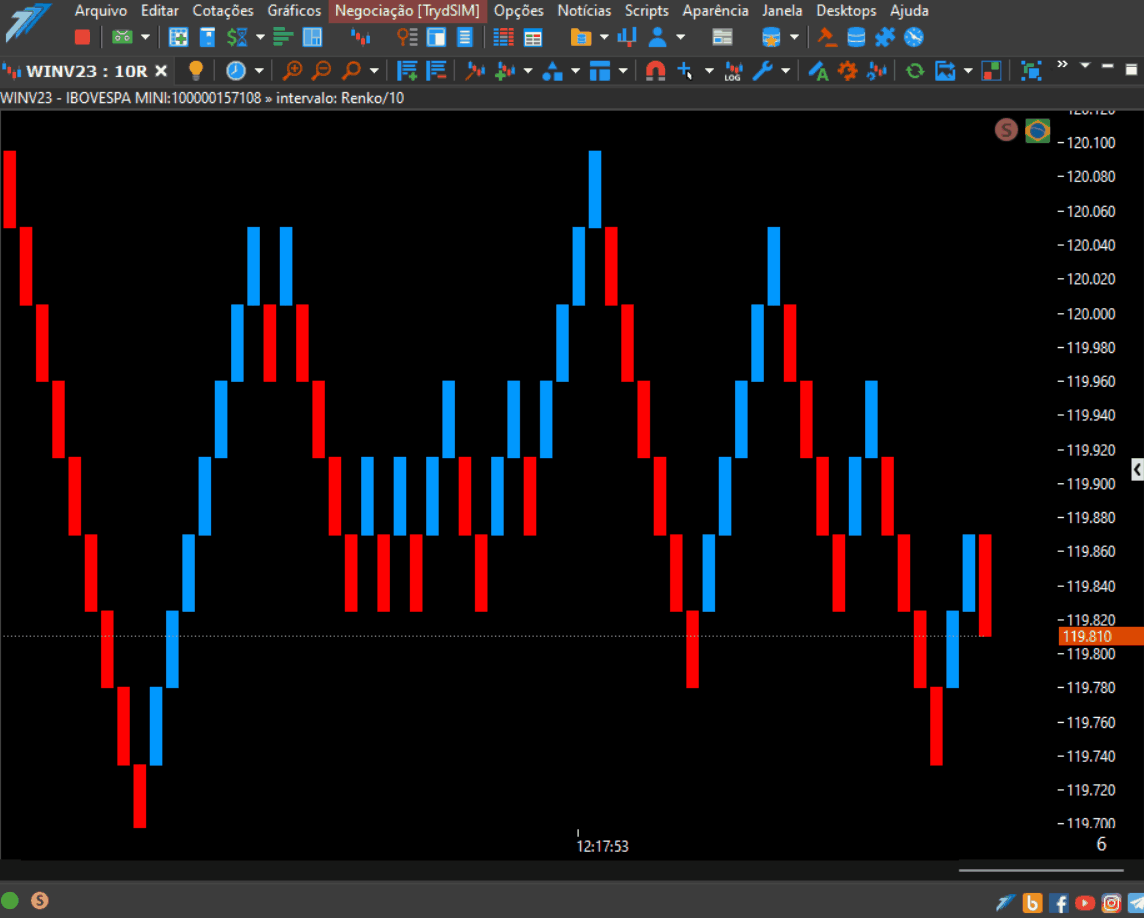Click the green refresh arrows icon

point(915,71)
